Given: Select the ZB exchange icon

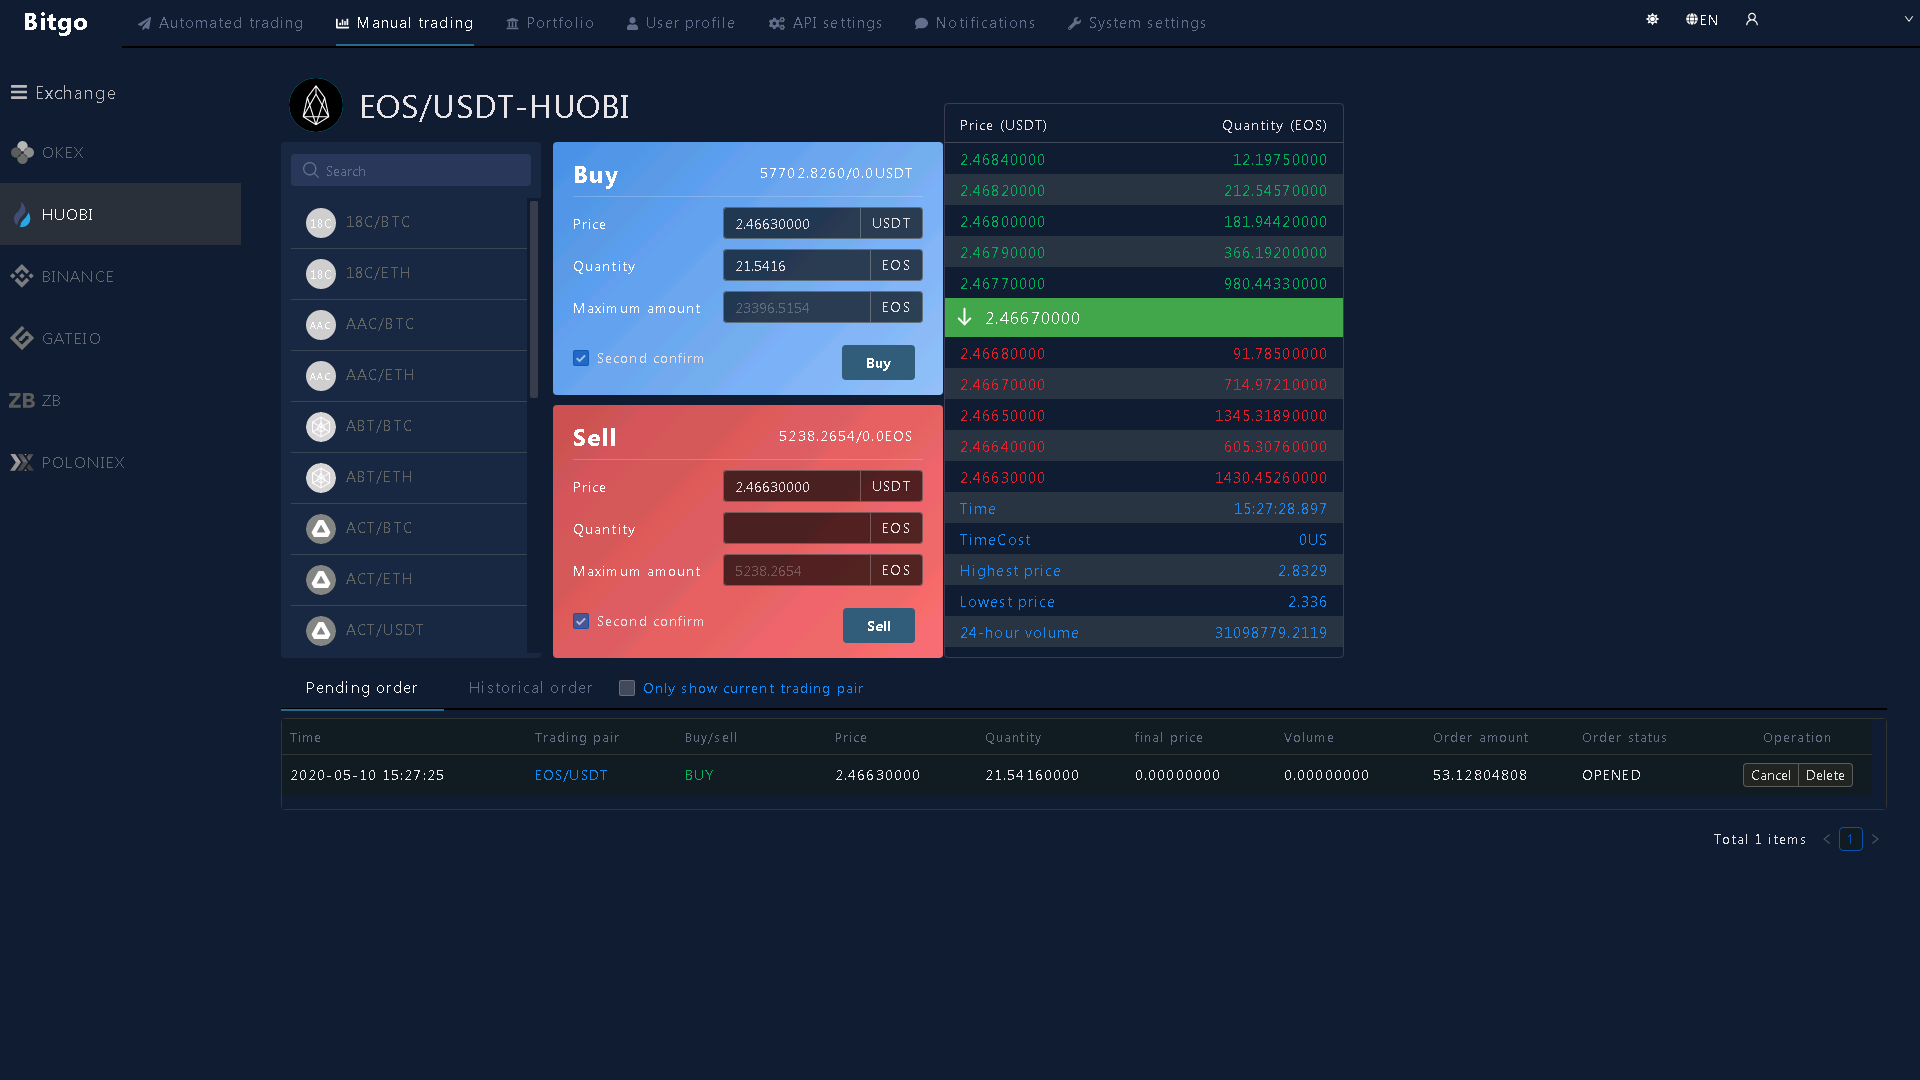Looking at the screenshot, I should pyautogui.click(x=21, y=400).
